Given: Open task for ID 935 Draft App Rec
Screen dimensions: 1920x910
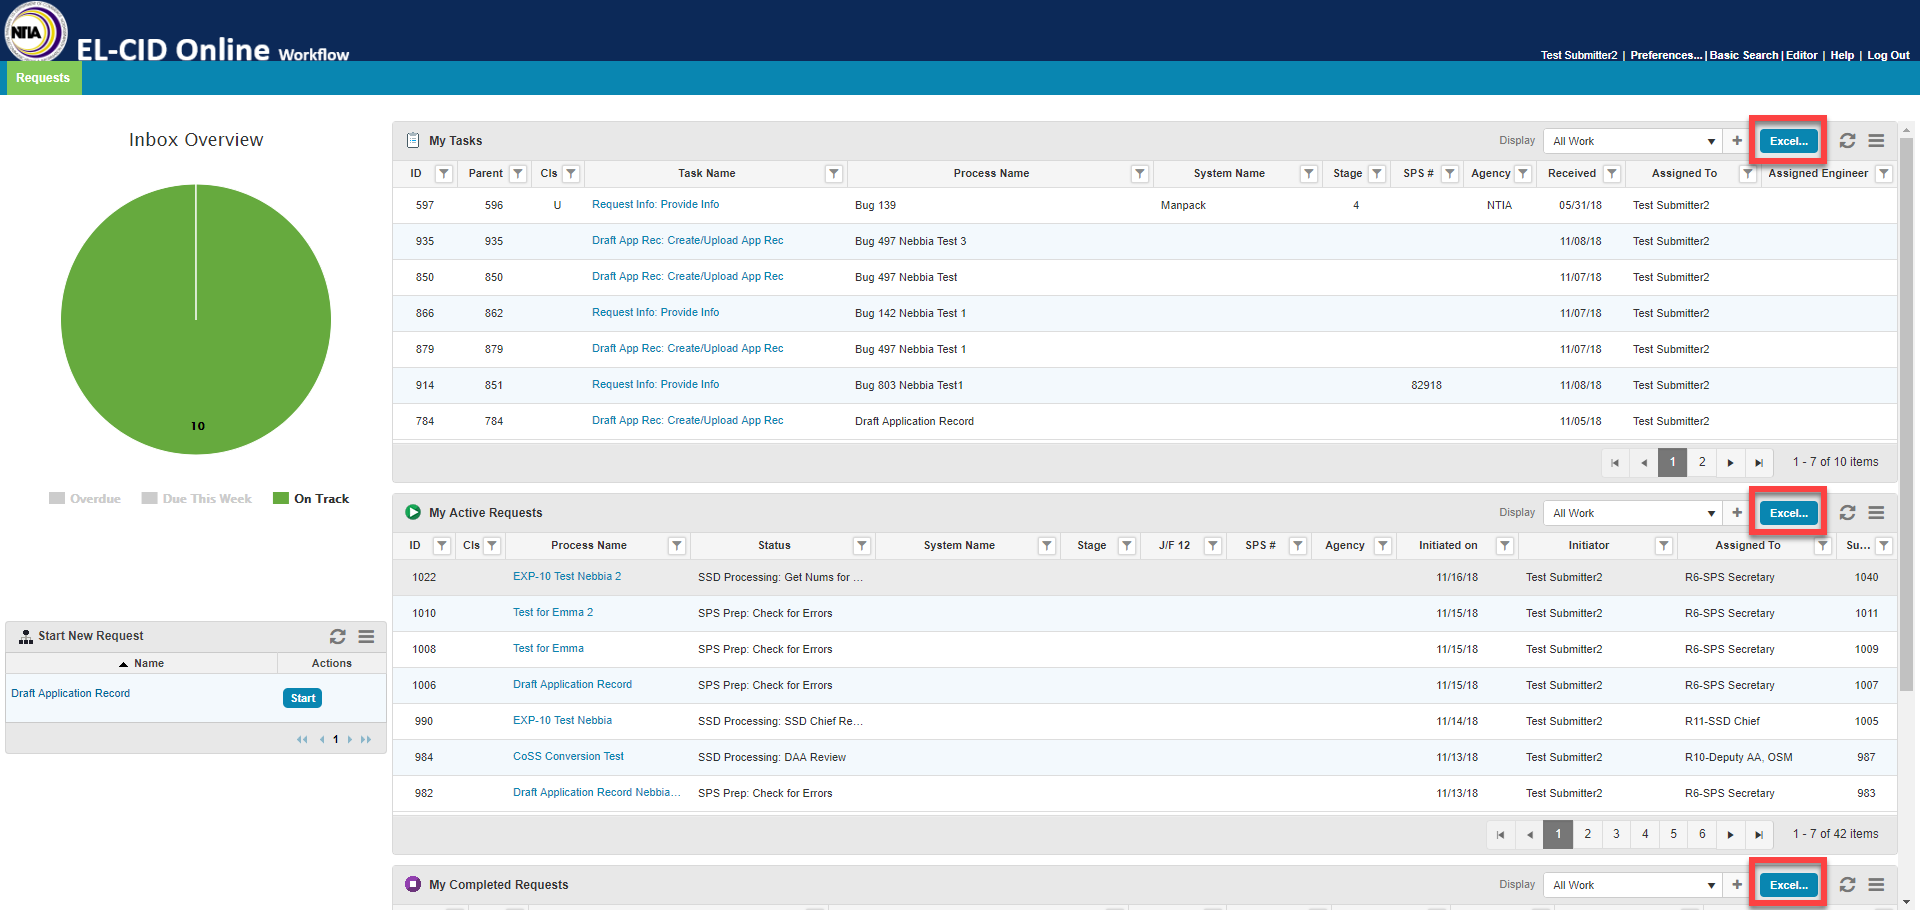Looking at the screenshot, I should pyautogui.click(x=687, y=241).
